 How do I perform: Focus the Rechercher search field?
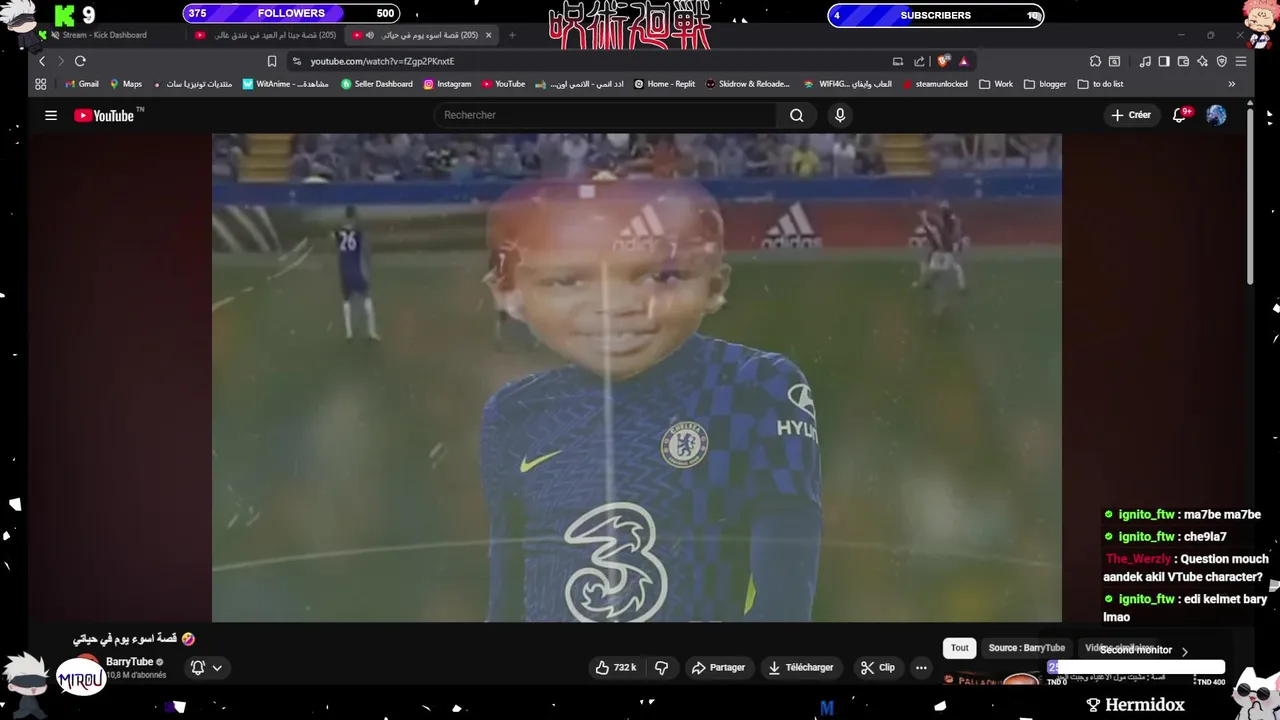point(606,115)
